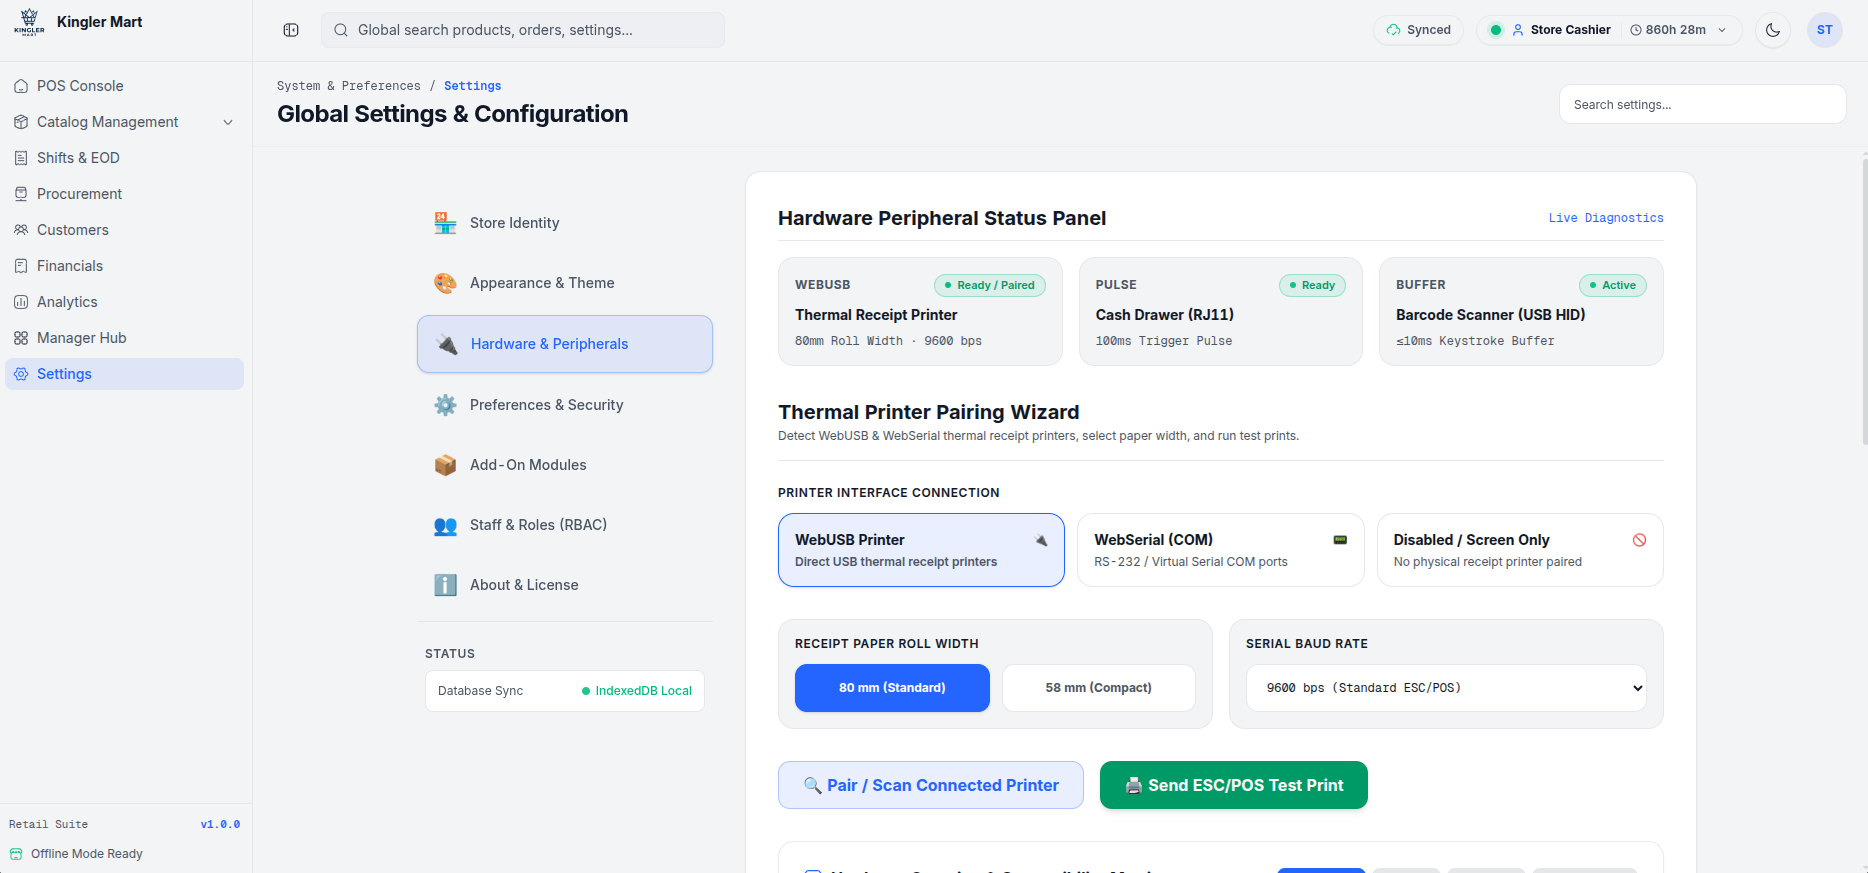The image size is (1868, 873).
Task: Switch to dark mode moon icon
Action: point(1773,30)
